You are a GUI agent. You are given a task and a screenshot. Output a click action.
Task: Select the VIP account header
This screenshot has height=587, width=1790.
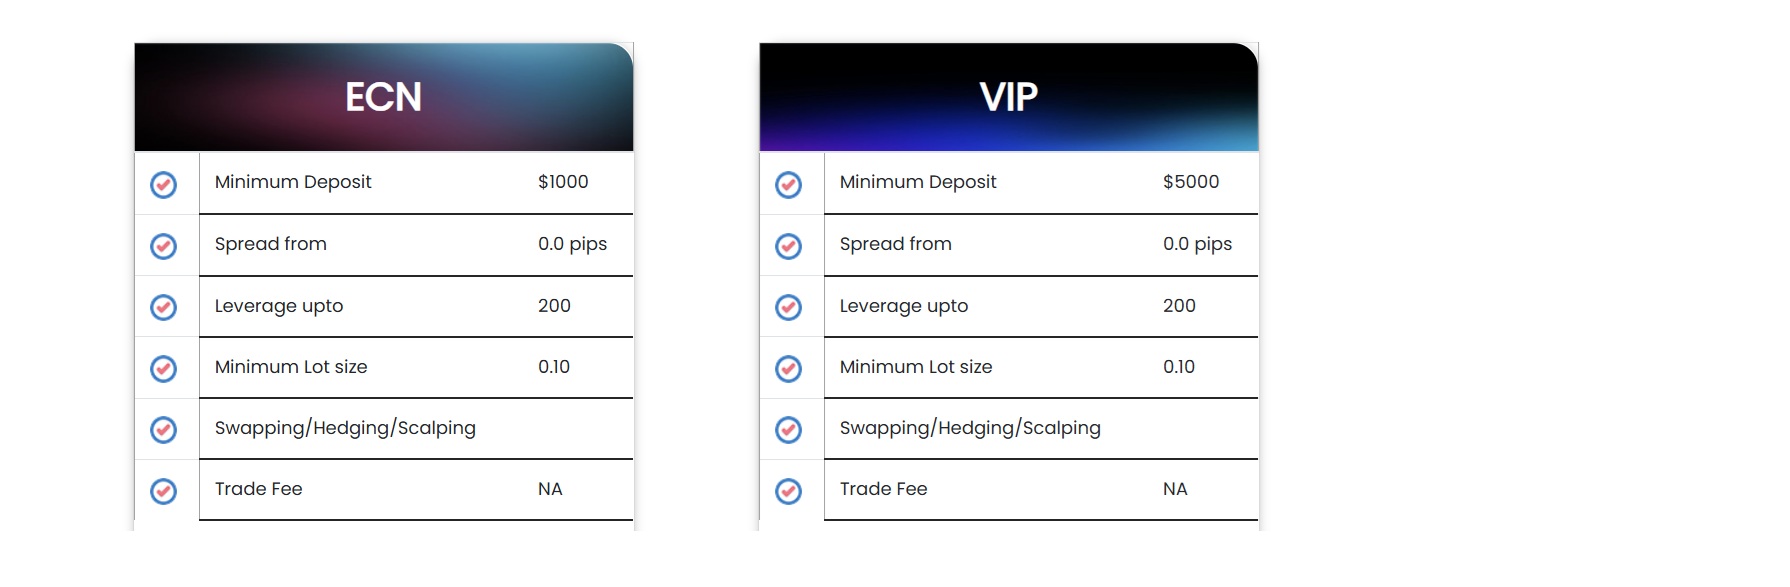click(x=1009, y=97)
